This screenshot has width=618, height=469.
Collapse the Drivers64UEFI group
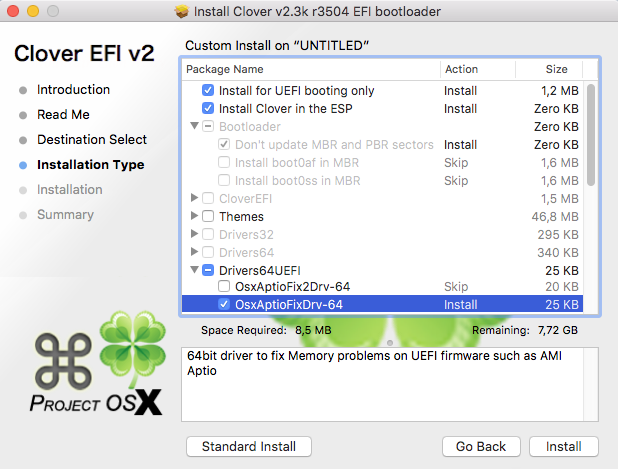click(194, 270)
